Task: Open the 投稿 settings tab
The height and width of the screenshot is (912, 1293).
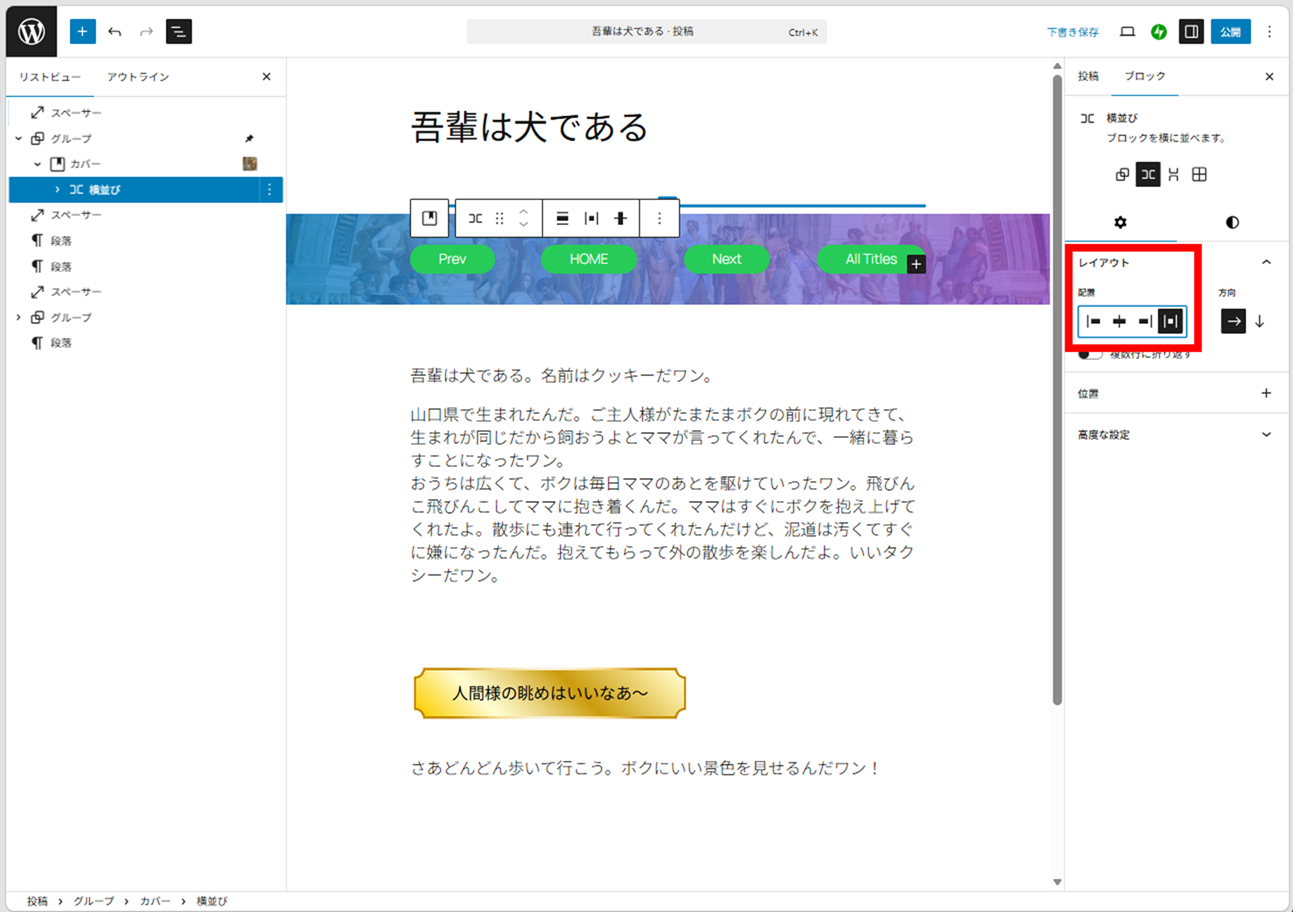Action: [1088, 77]
